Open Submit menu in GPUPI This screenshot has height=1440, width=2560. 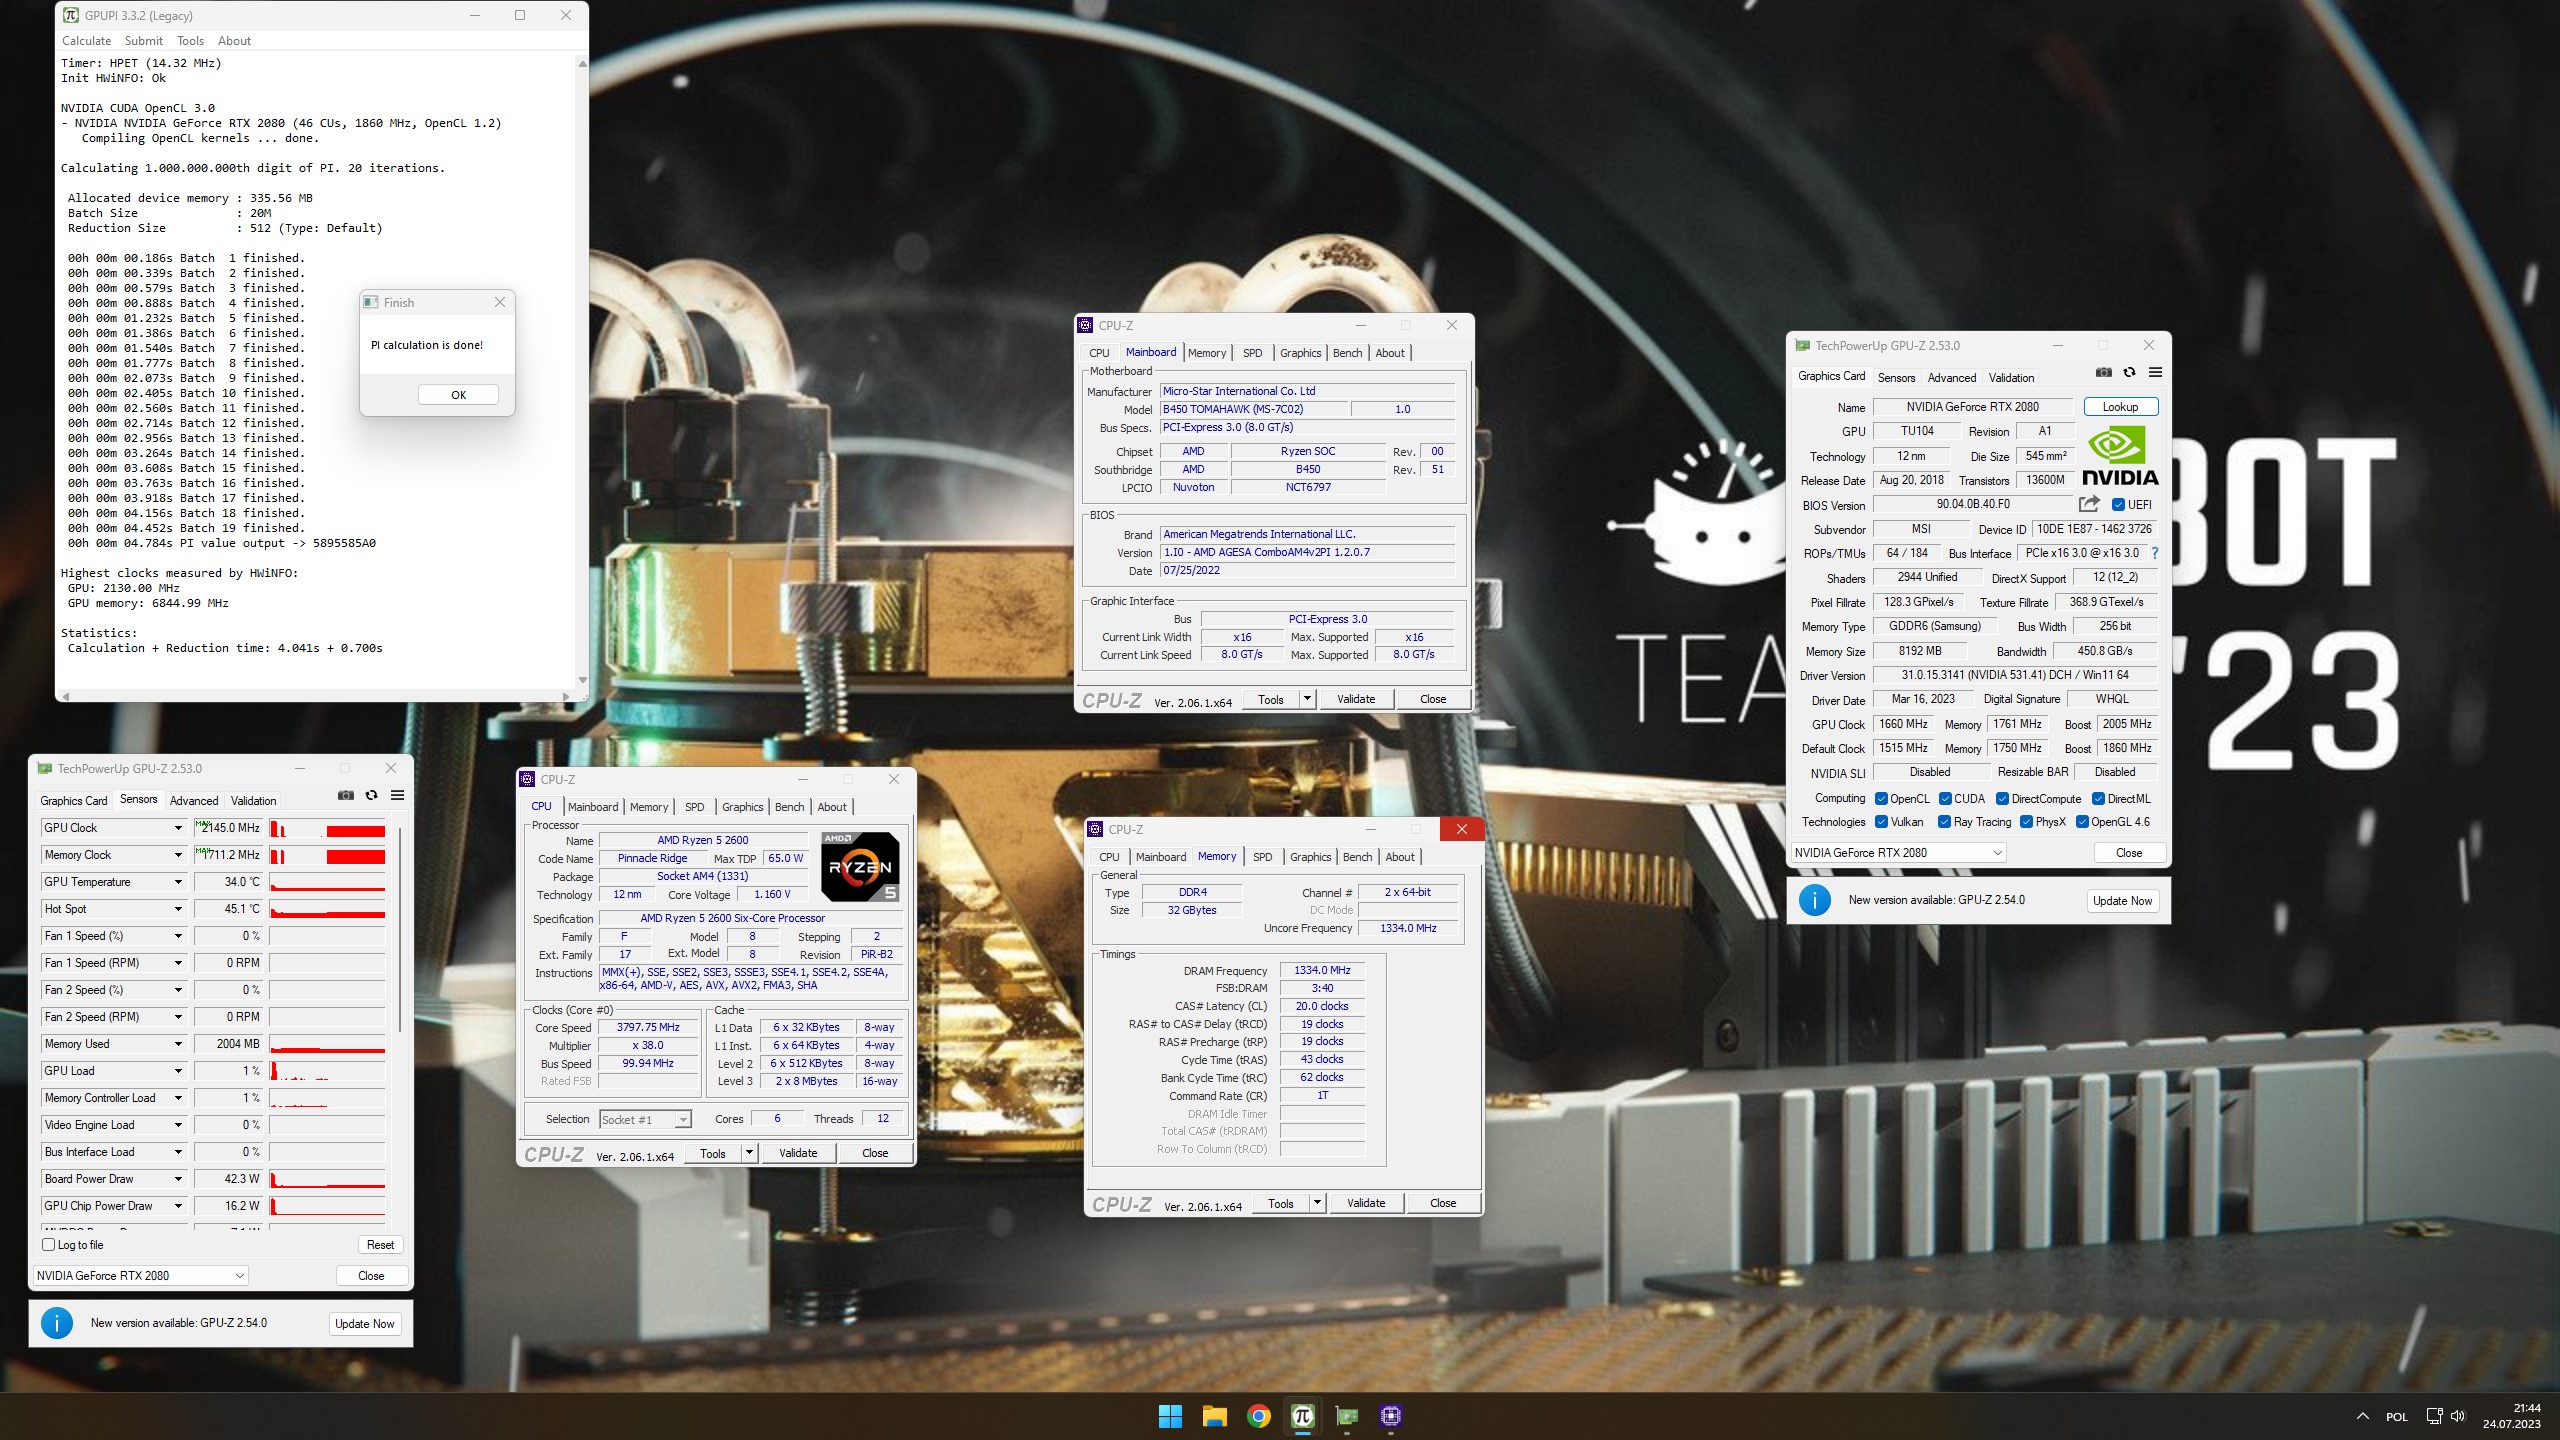point(144,41)
